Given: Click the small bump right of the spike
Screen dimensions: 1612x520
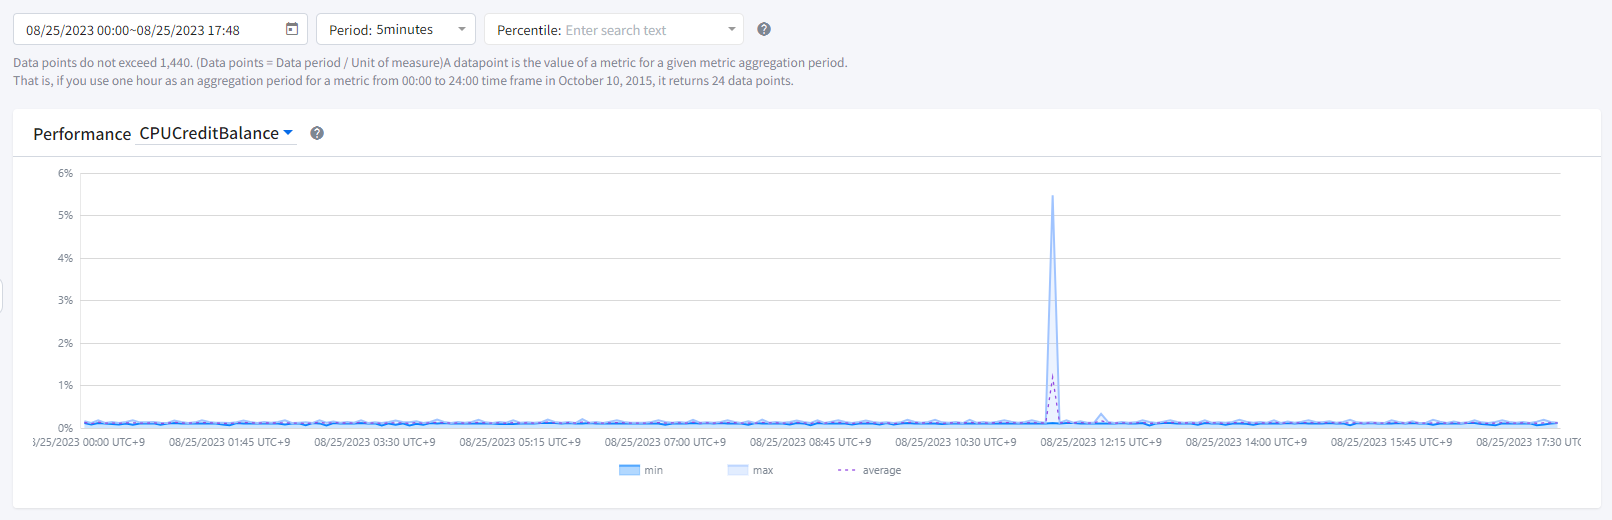Looking at the screenshot, I should pyautogui.click(x=1101, y=415).
